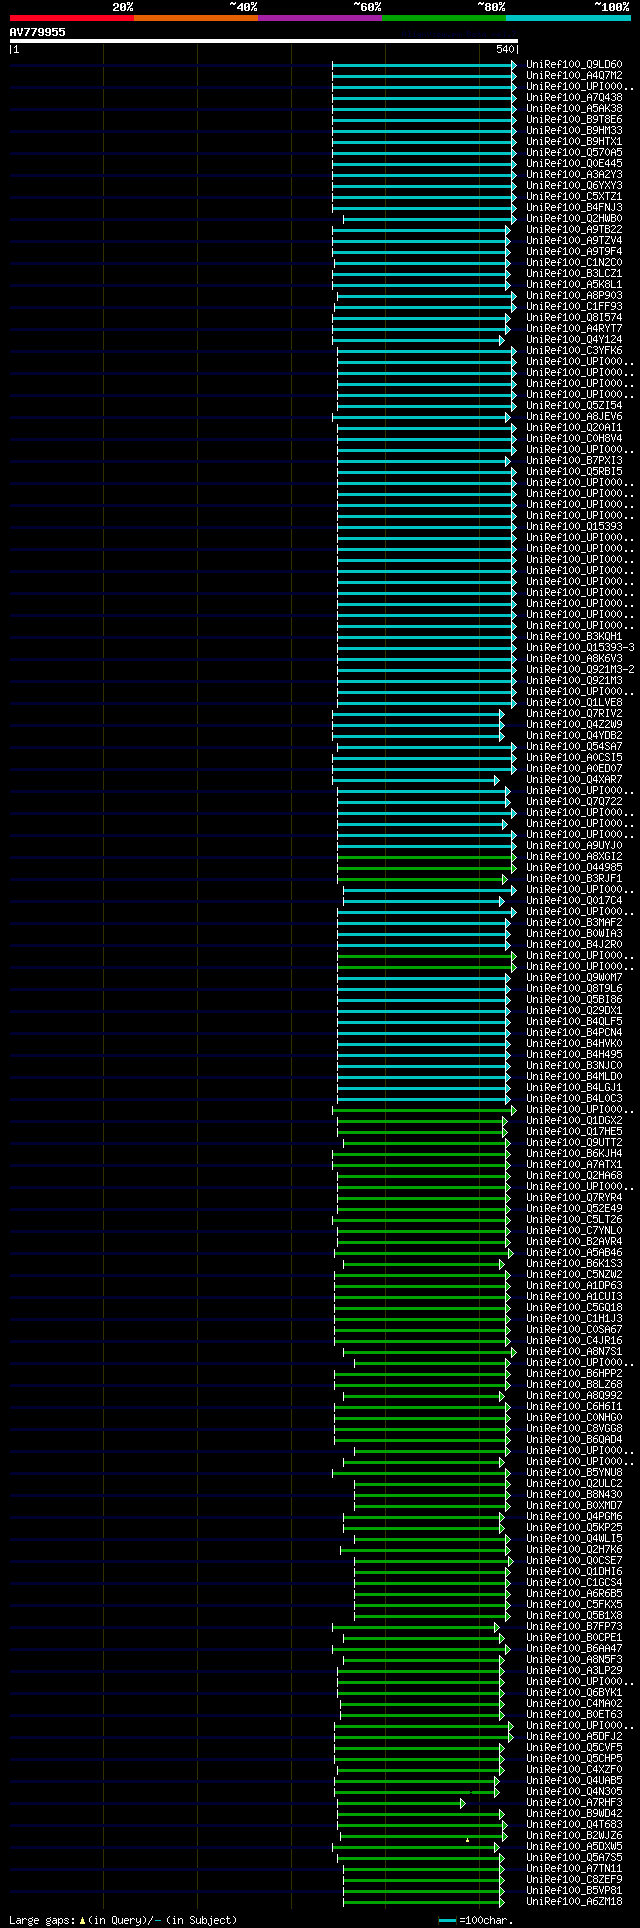Open hit UniRef100_A5AK38

pos(574,109)
